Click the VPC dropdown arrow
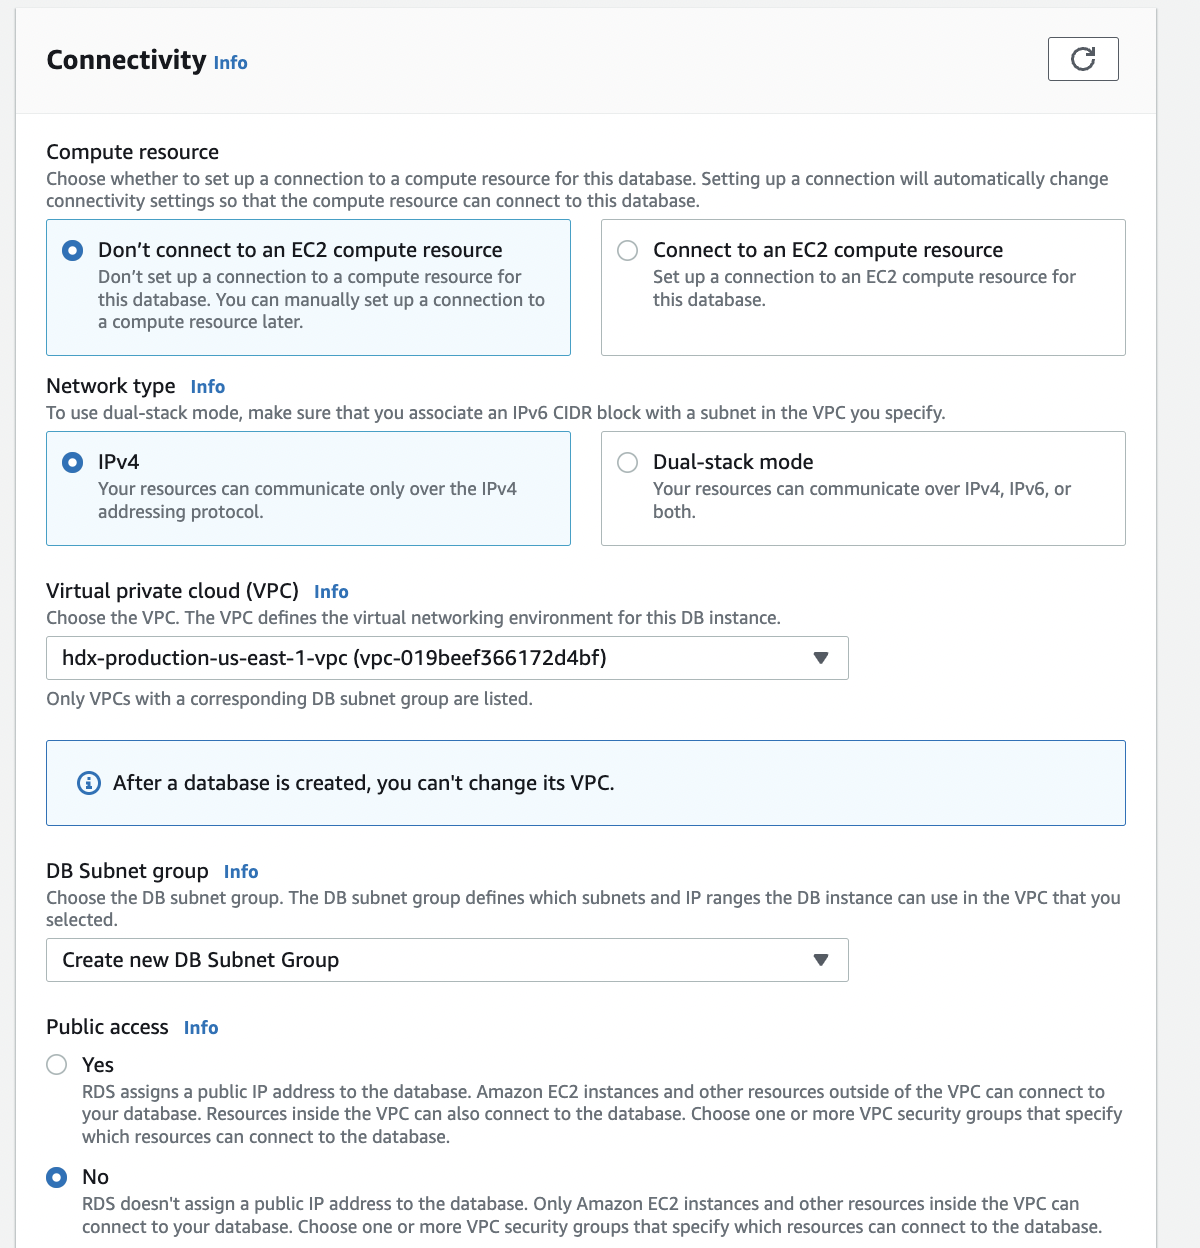This screenshot has height=1248, width=1200. point(821,658)
